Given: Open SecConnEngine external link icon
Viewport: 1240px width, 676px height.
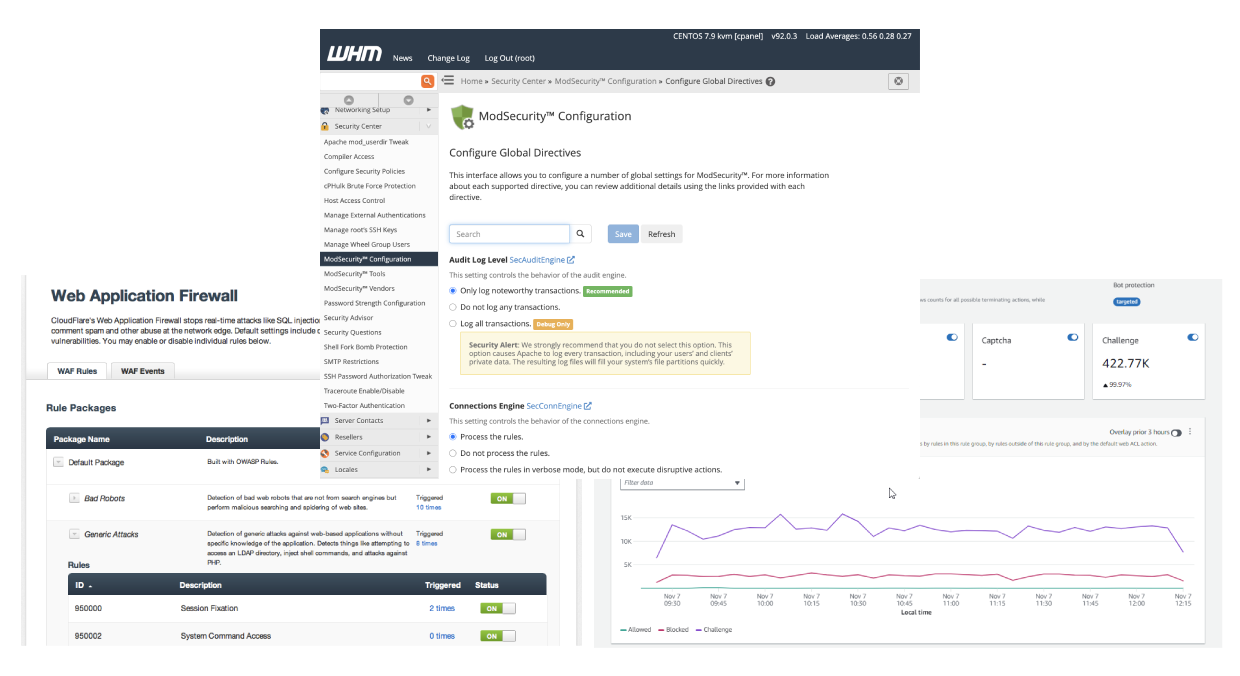Looking at the screenshot, I should pyautogui.click(x=588, y=406).
